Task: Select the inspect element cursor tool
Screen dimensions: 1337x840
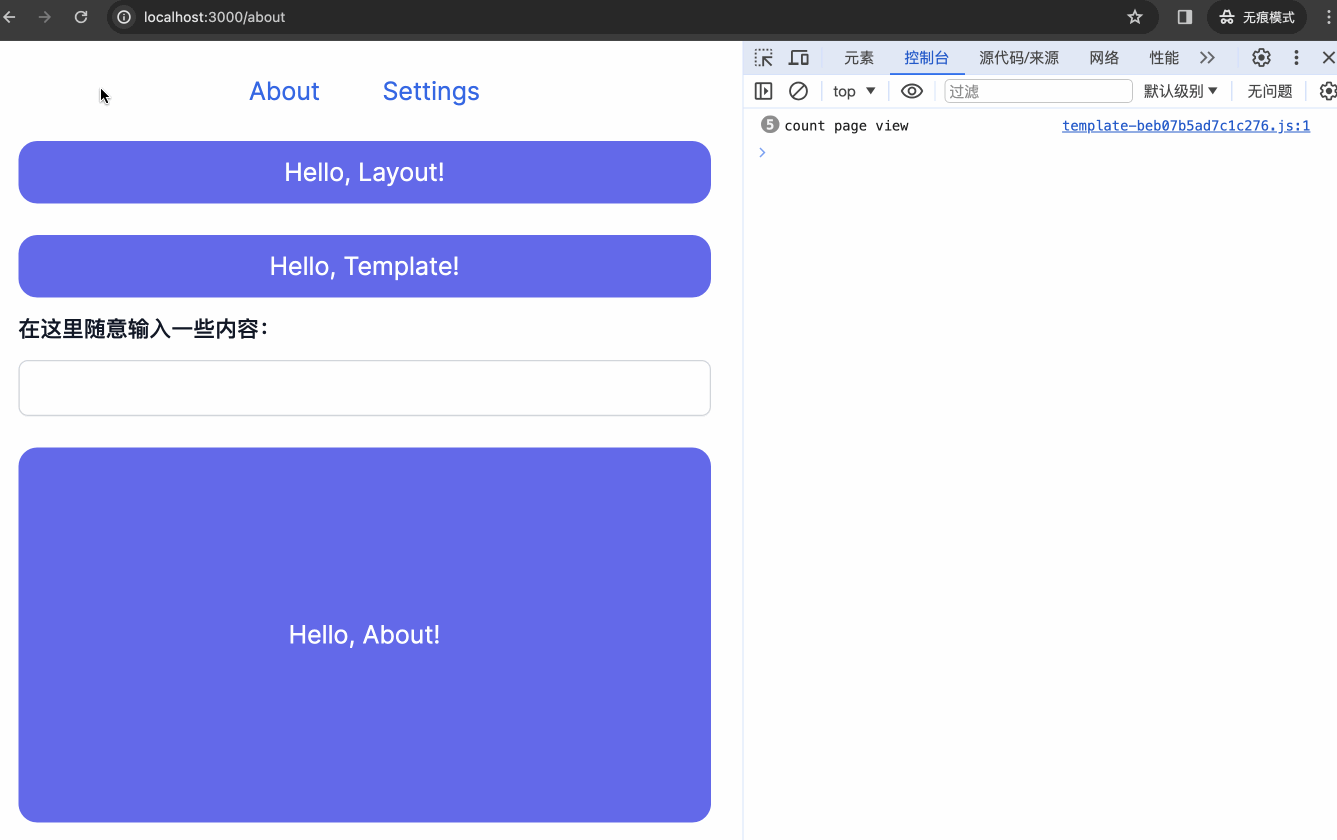Action: click(763, 57)
